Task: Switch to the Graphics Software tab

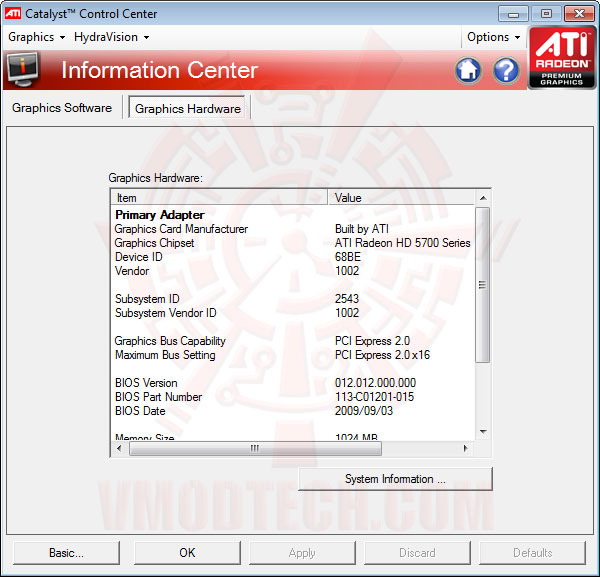Action: coord(62,108)
